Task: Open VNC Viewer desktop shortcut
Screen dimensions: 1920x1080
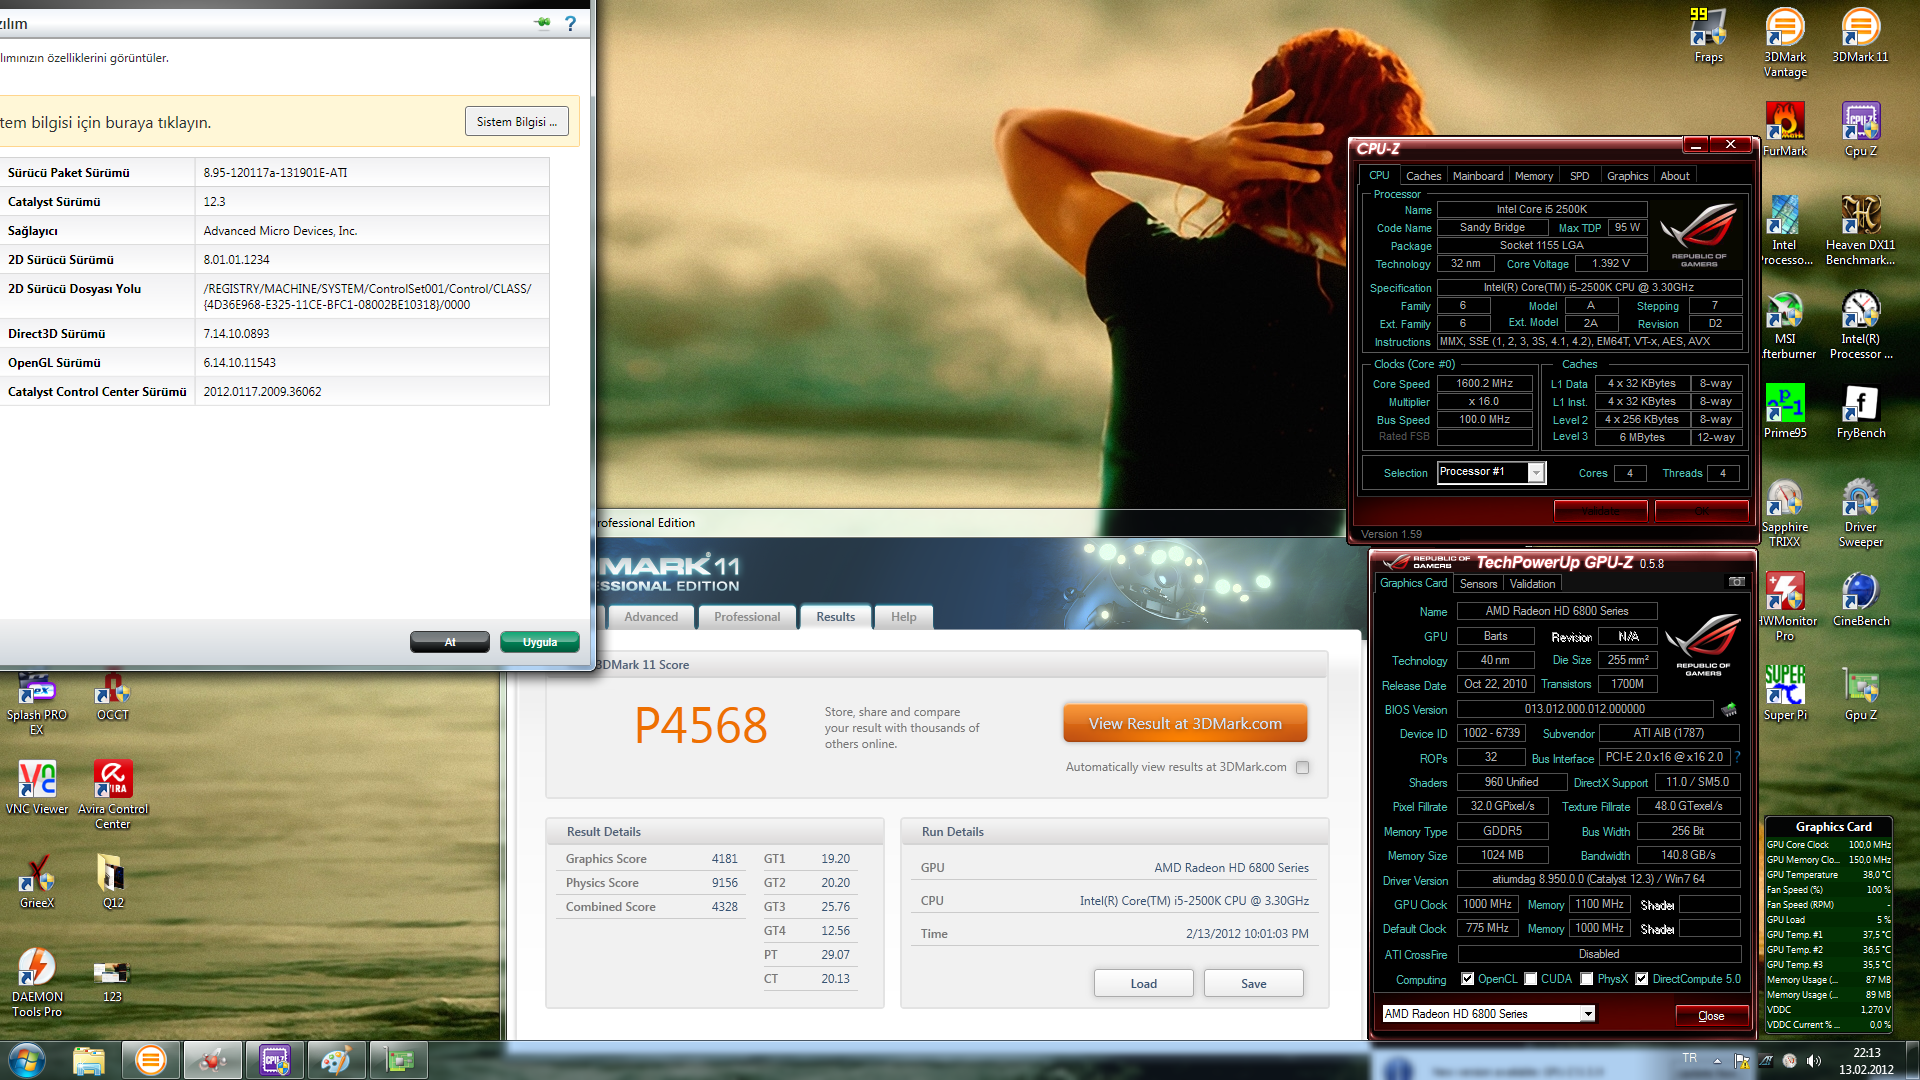Action: coord(37,787)
